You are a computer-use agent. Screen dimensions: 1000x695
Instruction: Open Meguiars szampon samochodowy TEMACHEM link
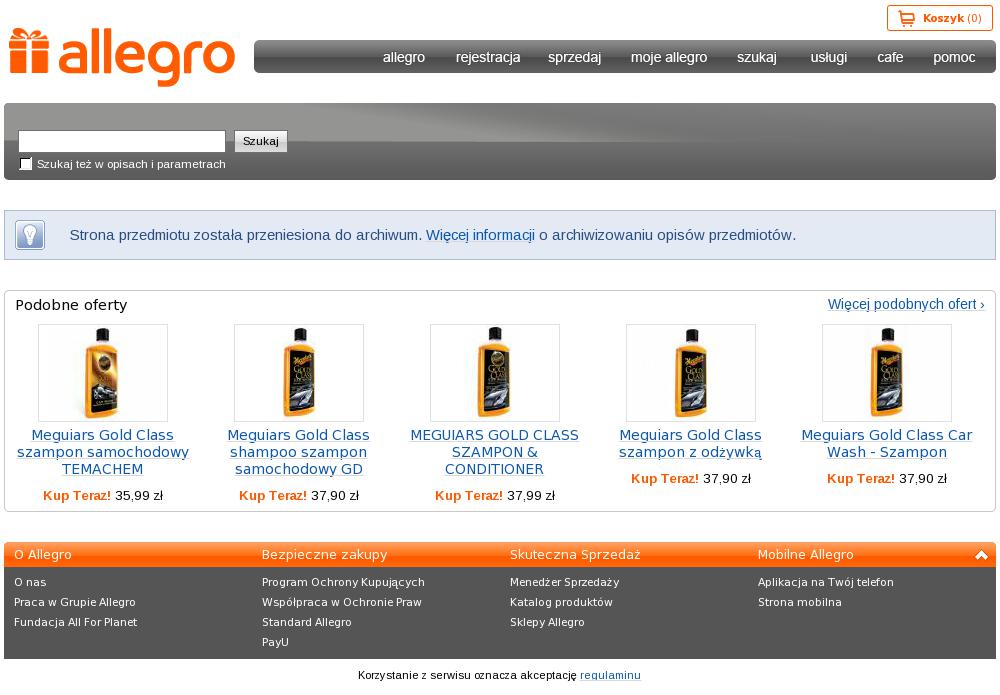click(103, 452)
